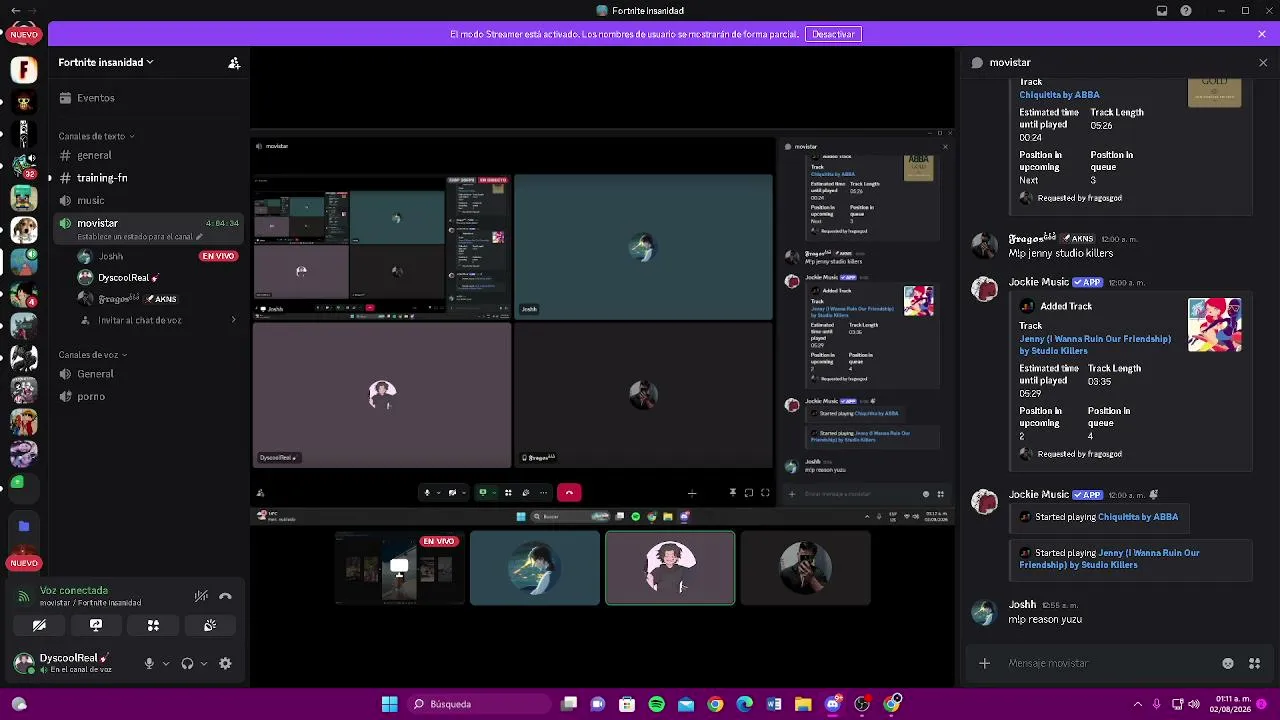
Task: Select the green-outlined participant tile
Action: coord(670,568)
